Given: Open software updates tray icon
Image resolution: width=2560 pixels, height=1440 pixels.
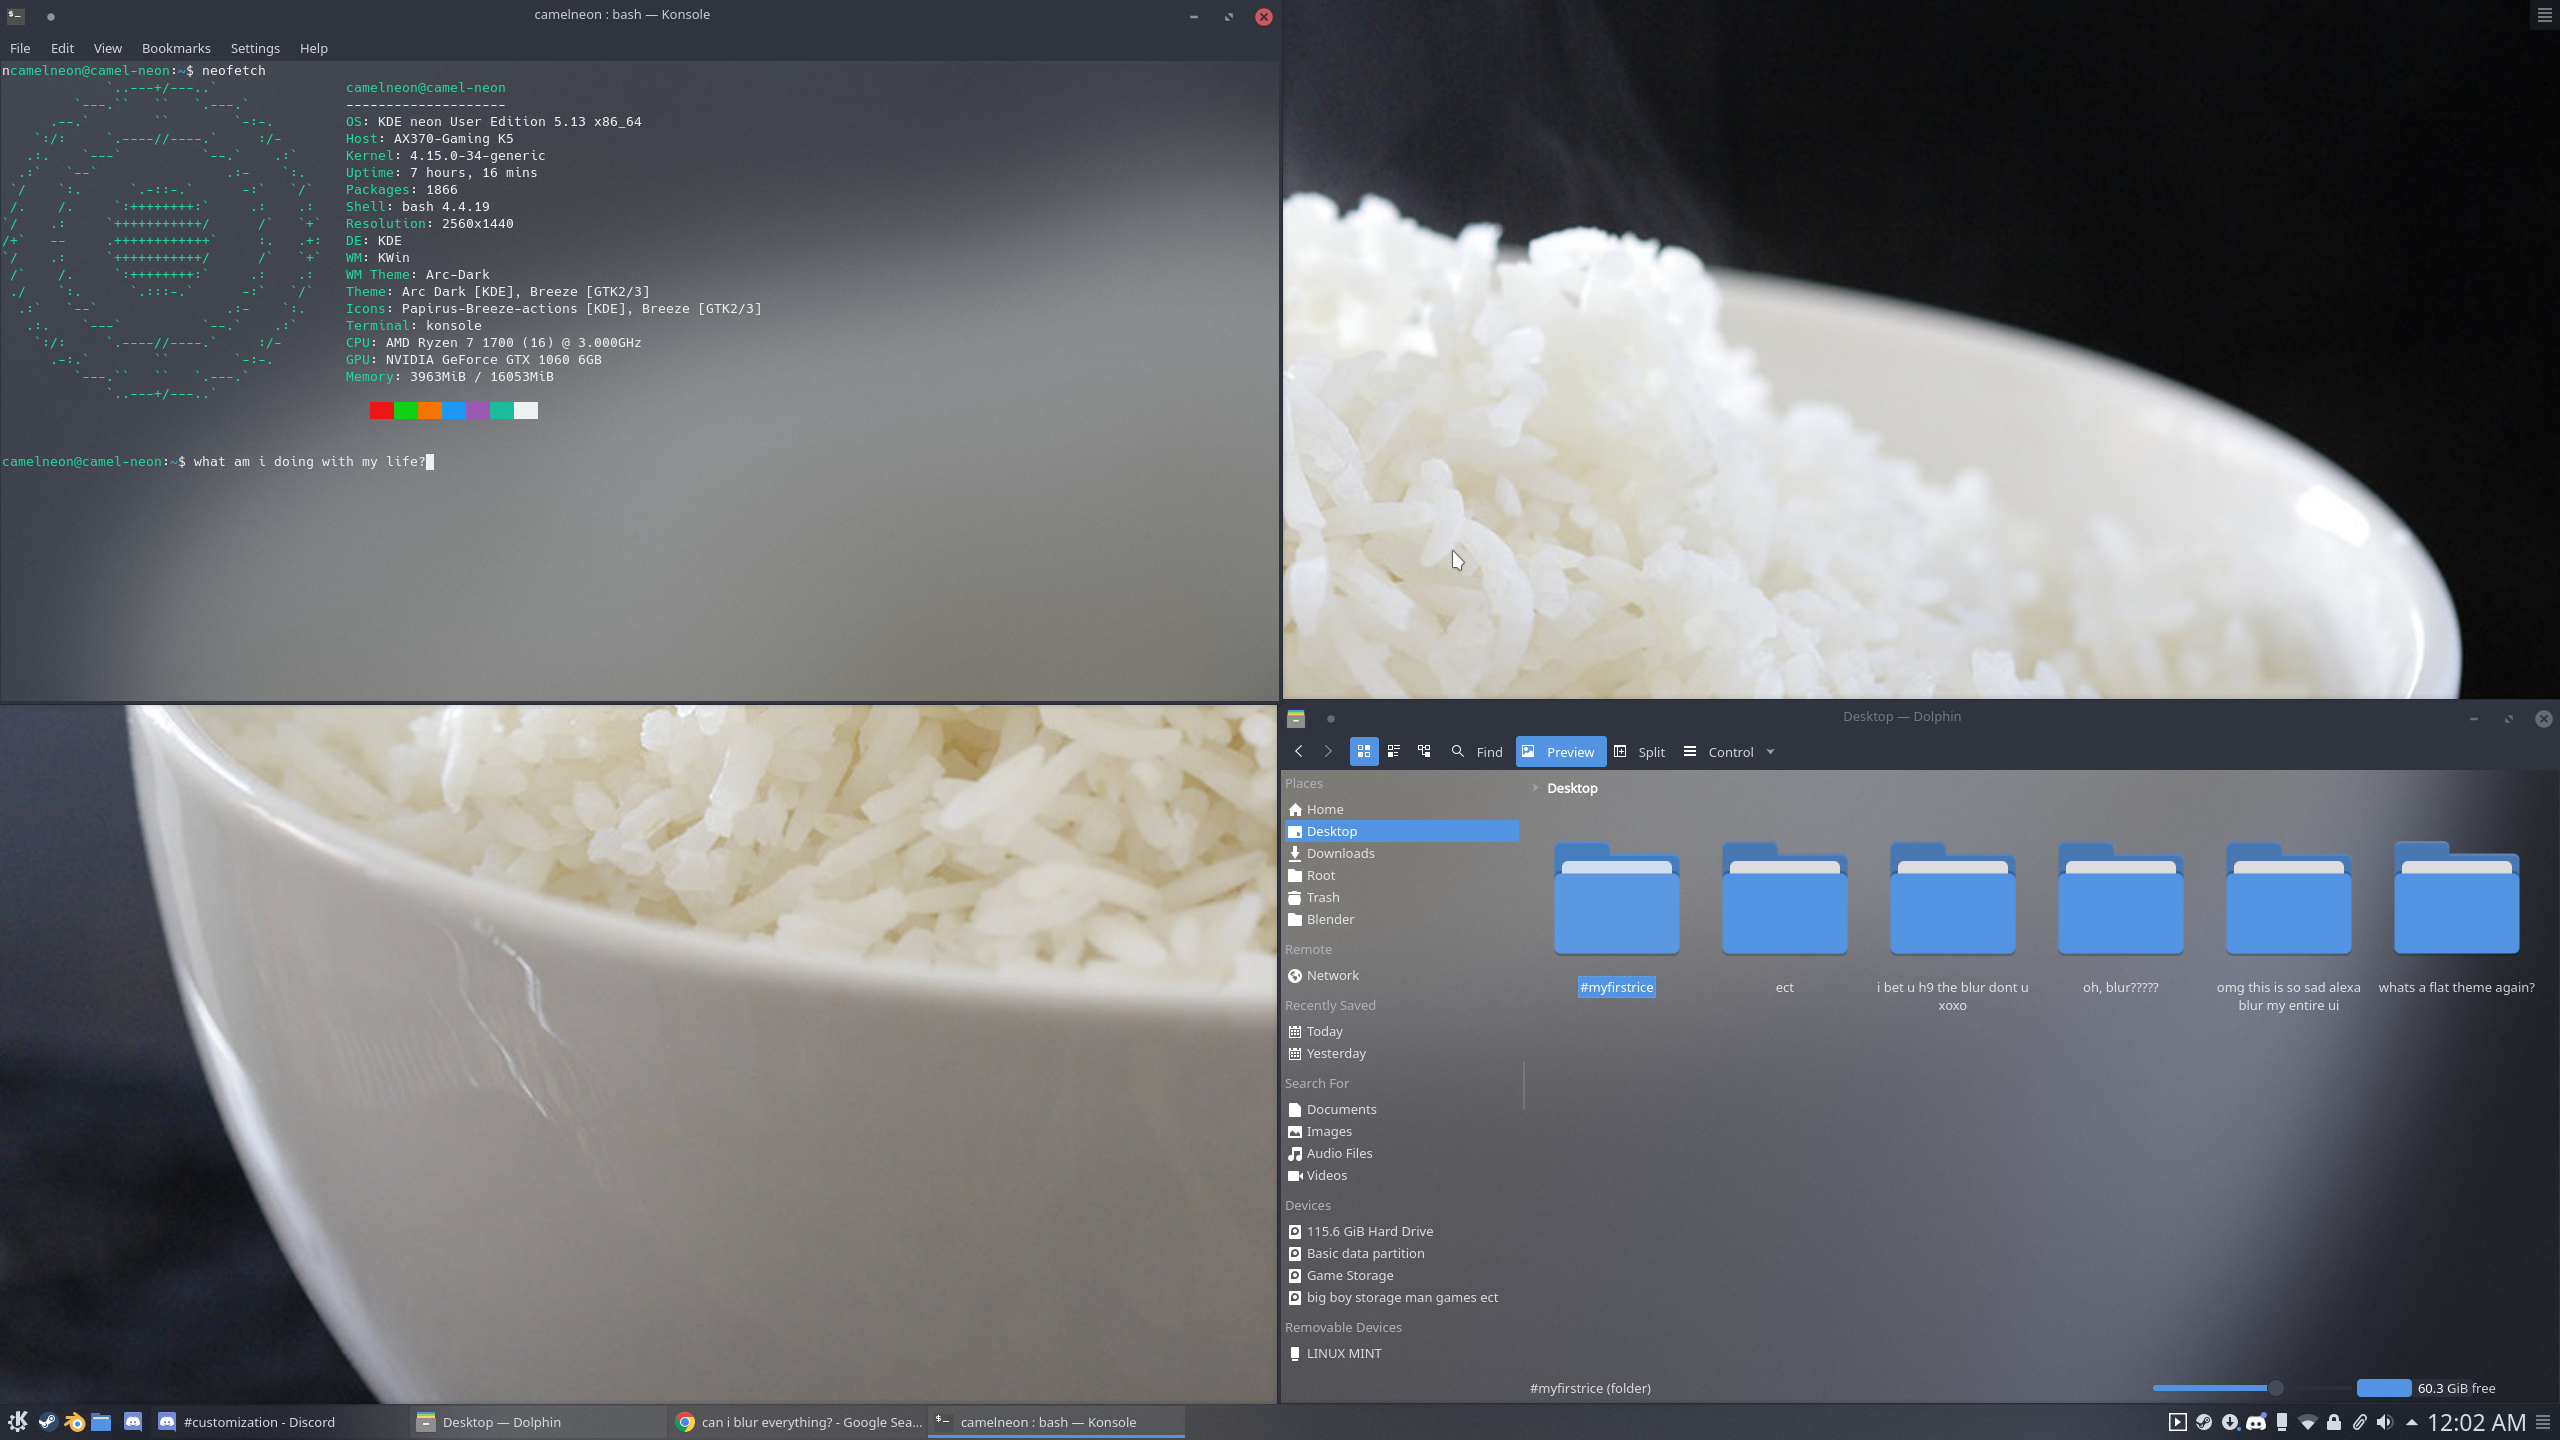Looking at the screenshot, I should click(2229, 1422).
